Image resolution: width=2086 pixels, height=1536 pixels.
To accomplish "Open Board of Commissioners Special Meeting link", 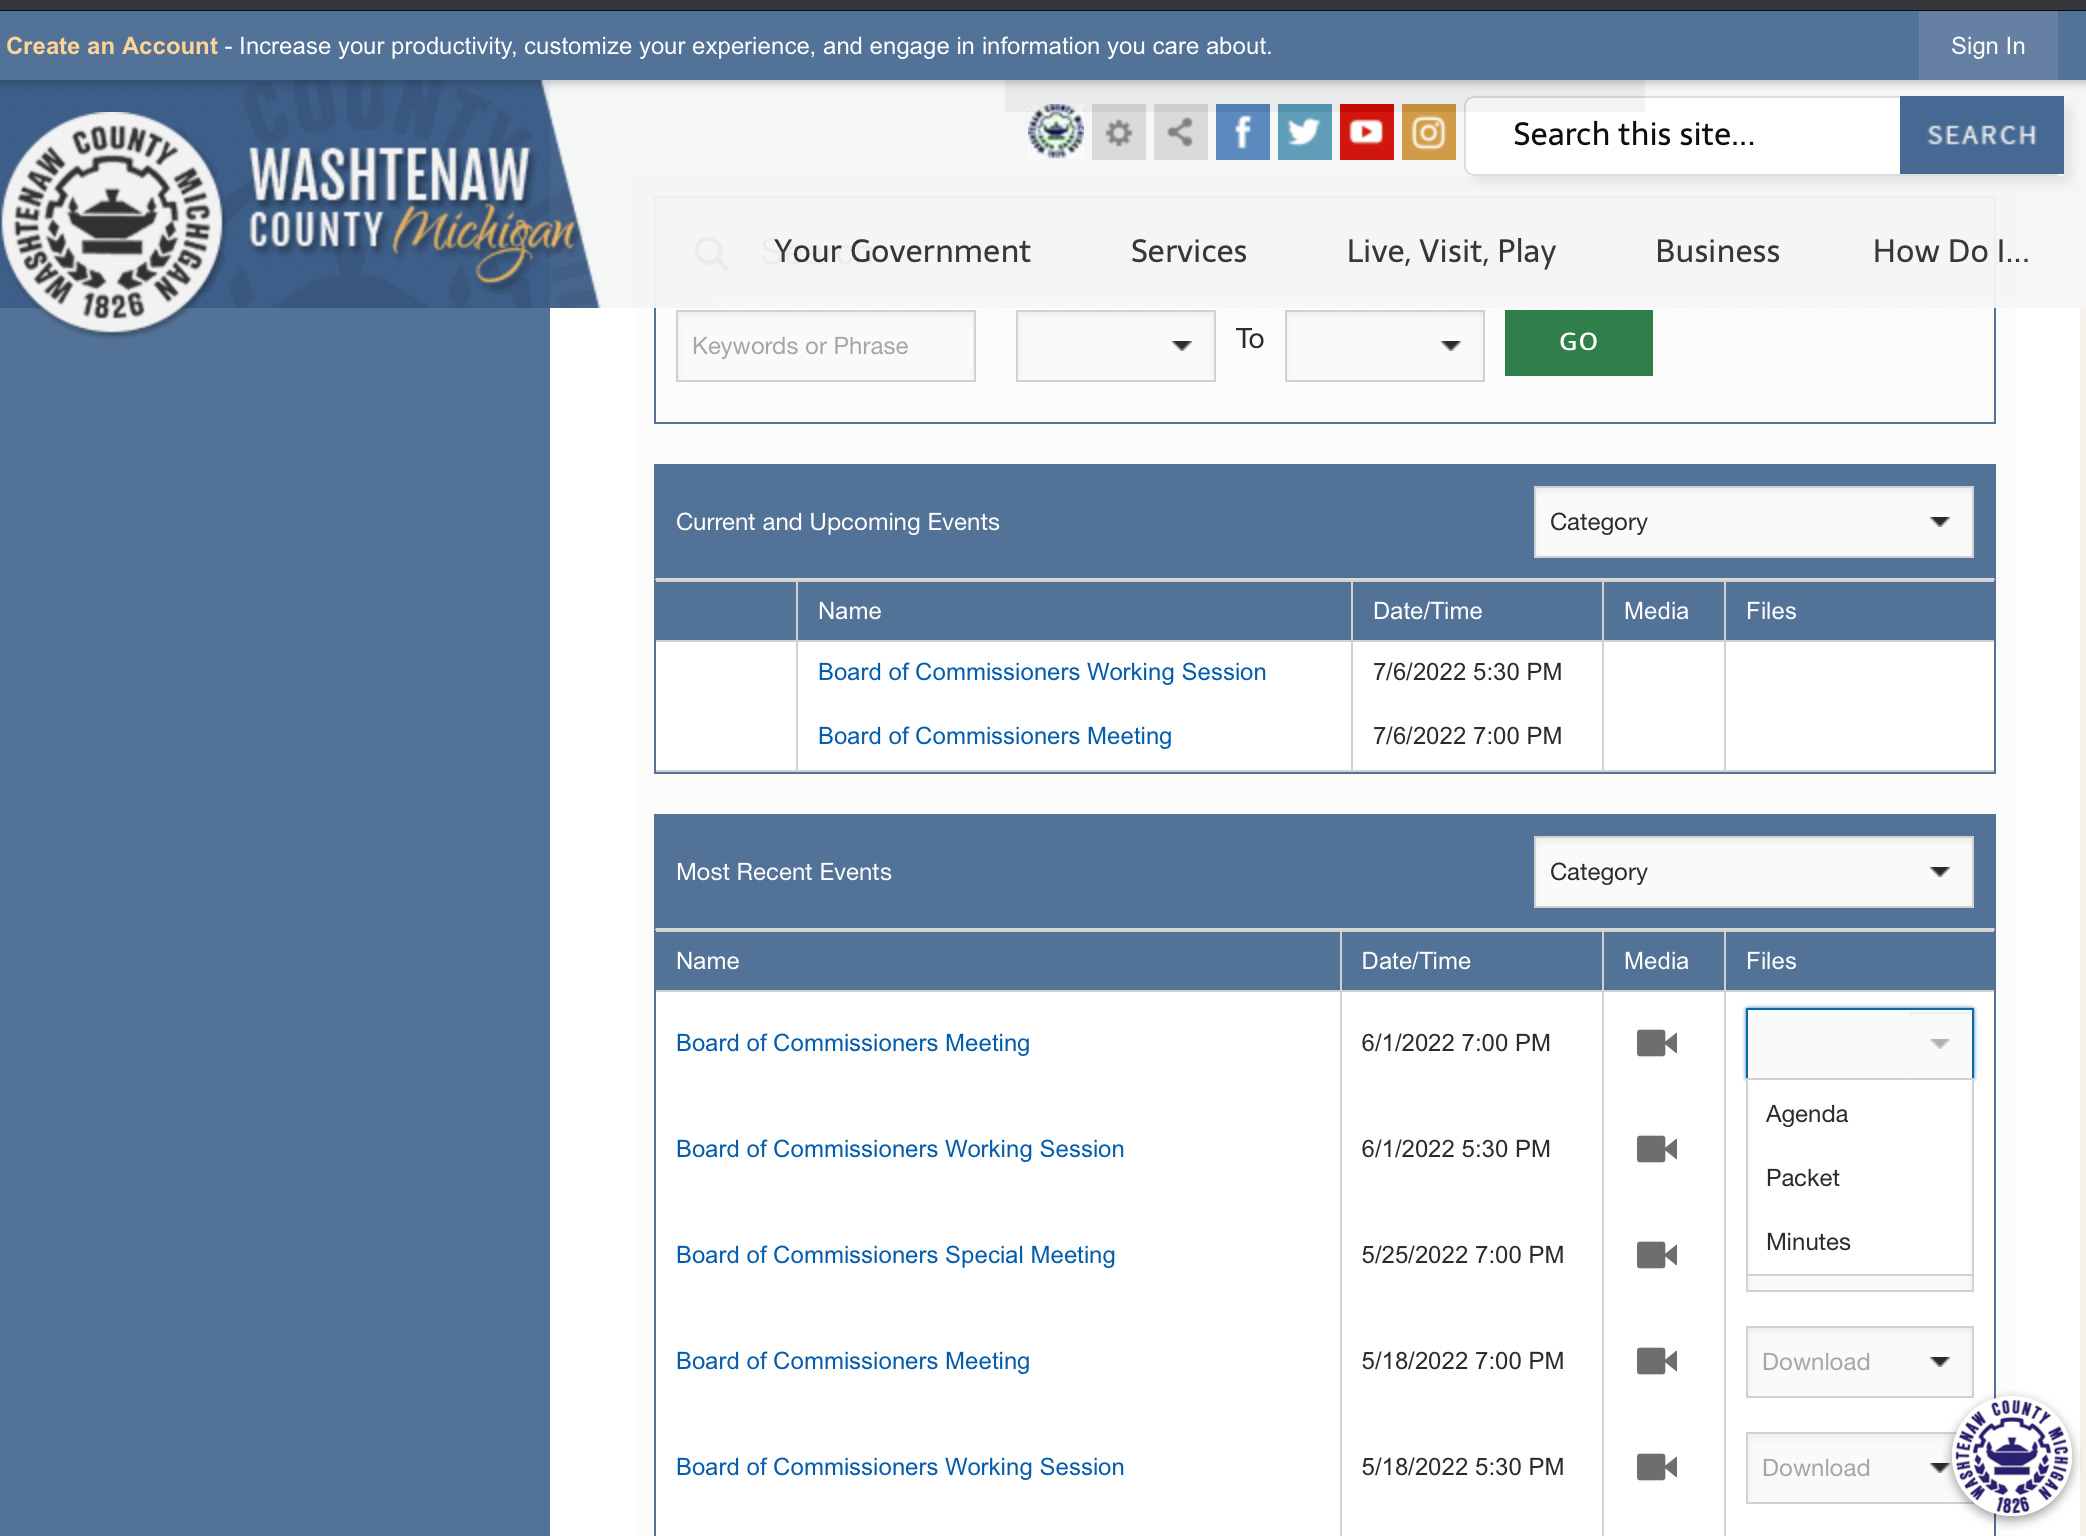I will coord(895,1255).
